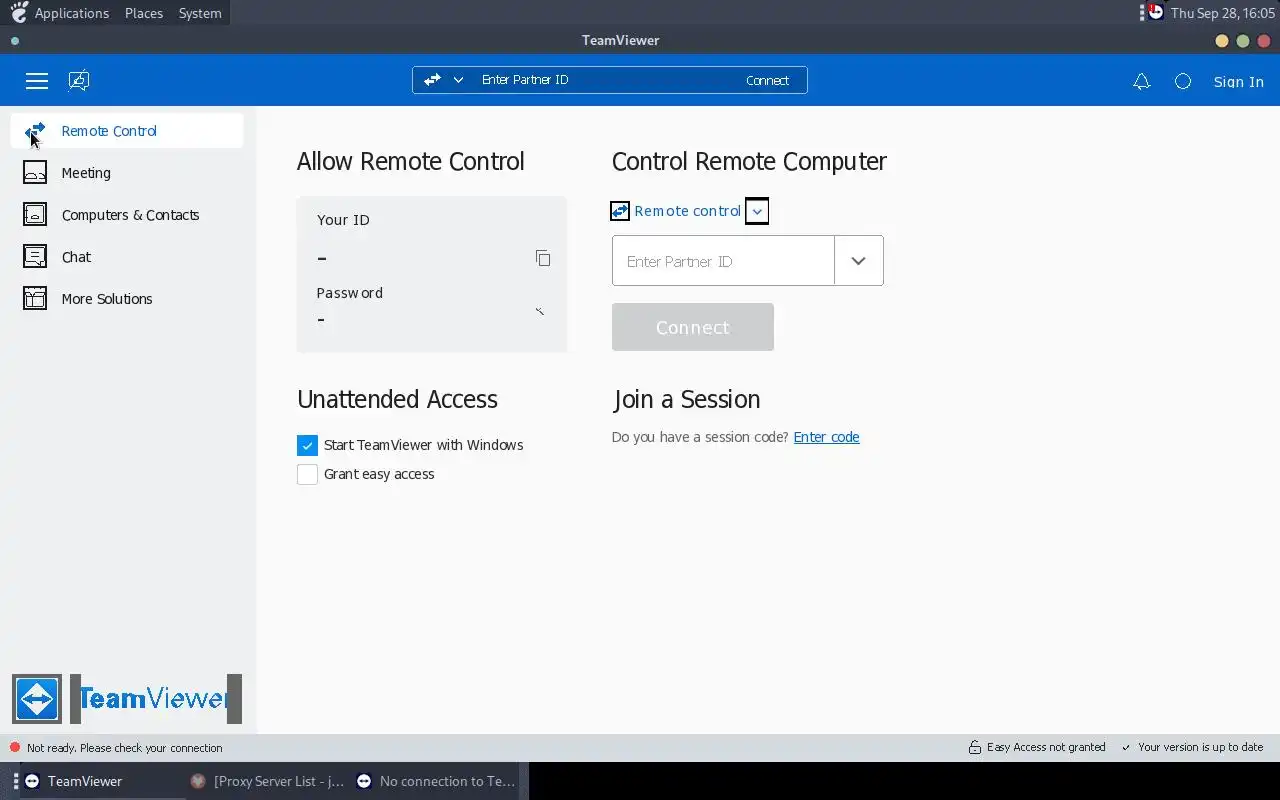Viewport: 1280px width, 800px height.
Task: Click the More Solutions sidebar icon
Action: [x=35, y=299]
